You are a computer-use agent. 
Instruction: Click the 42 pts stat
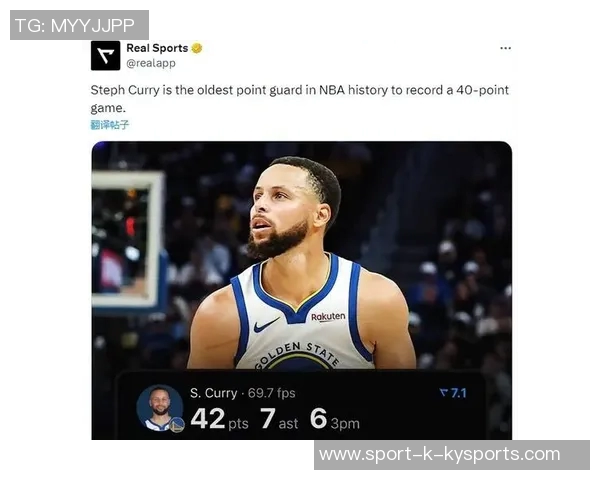(x=219, y=418)
